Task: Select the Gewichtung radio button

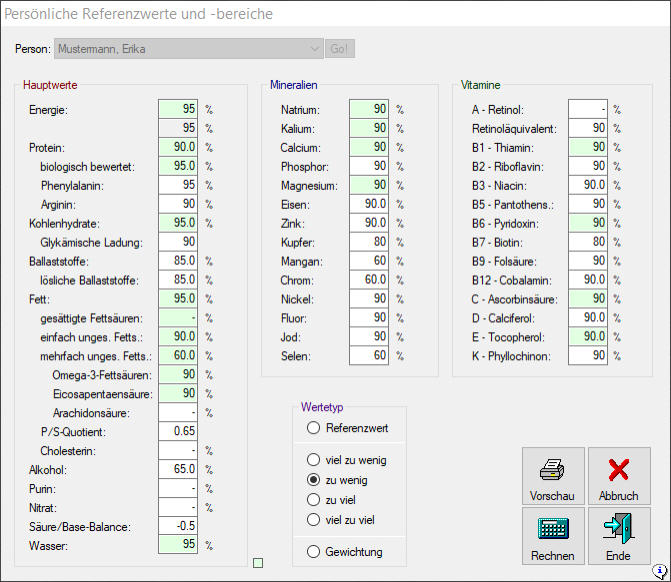Action: (314, 552)
